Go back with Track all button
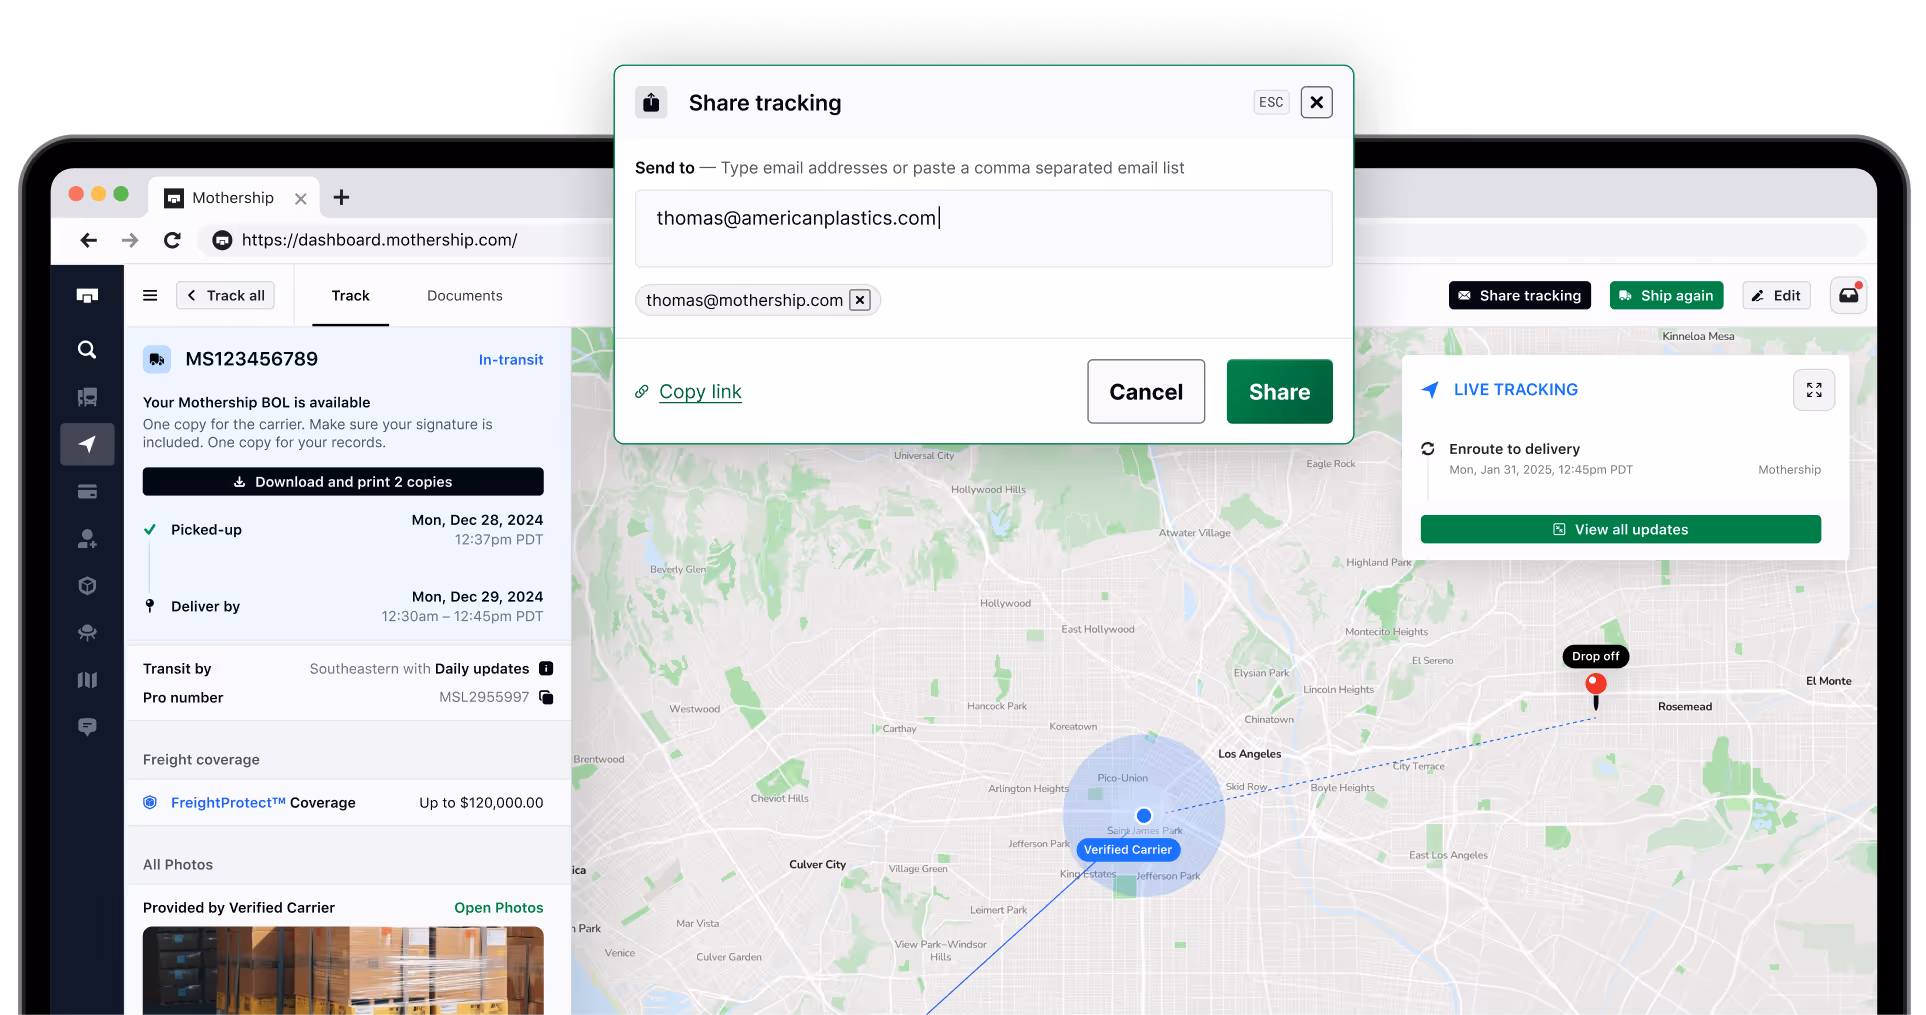This screenshot has height=1015, width=1926. click(x=226, y=295)
